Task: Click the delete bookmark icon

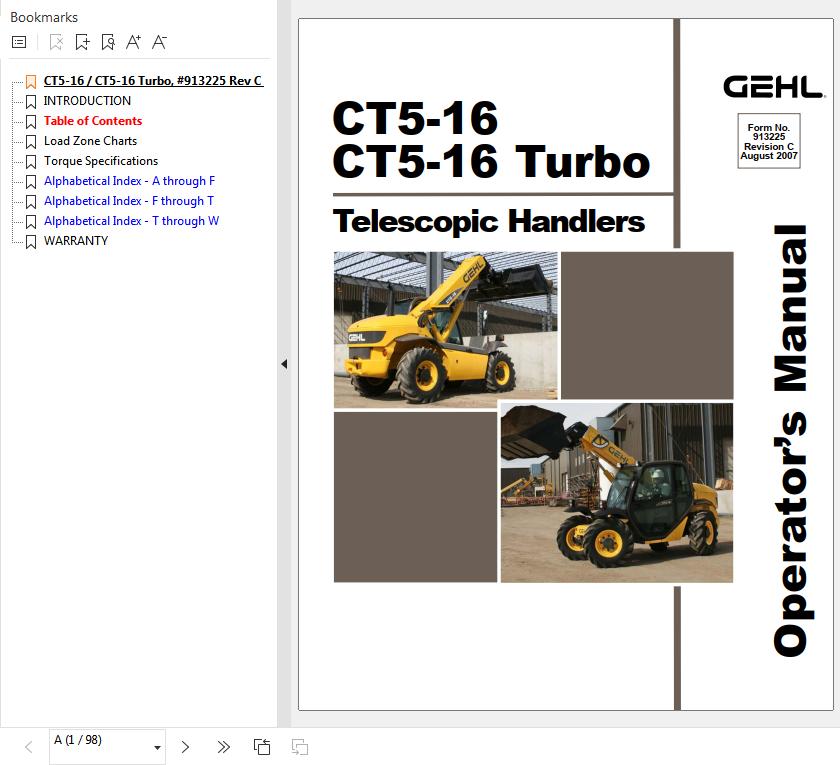Action: click(x=56, y=42)
